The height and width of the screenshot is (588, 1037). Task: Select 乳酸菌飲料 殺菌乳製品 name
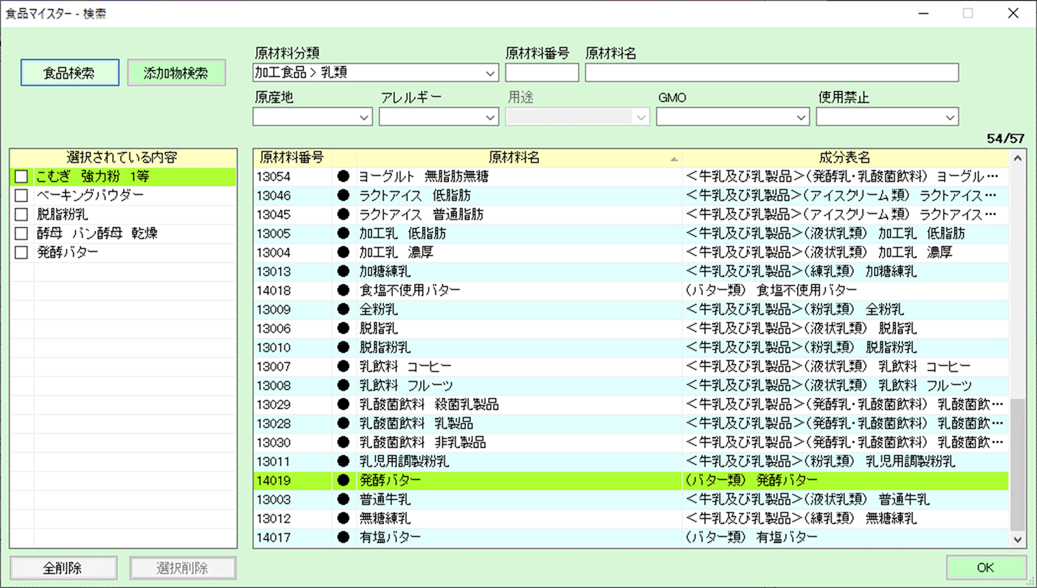429,404
